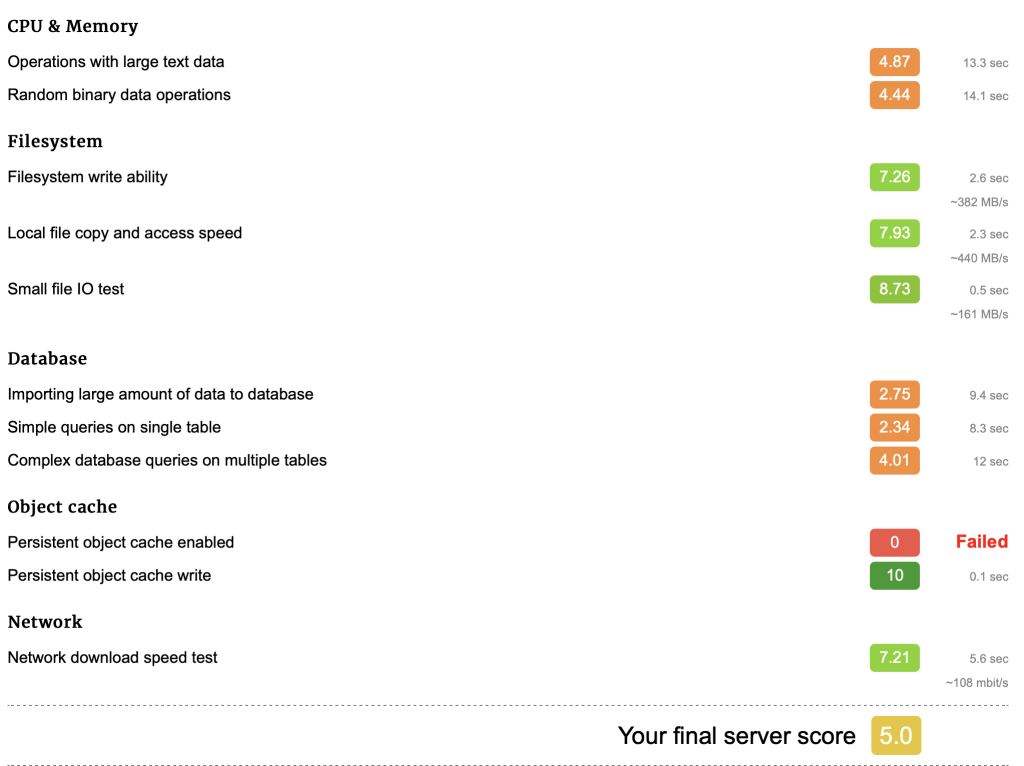Click the red 0 score badge
Viewport: 1024px width, 766px height.
(x=894, y=542)
